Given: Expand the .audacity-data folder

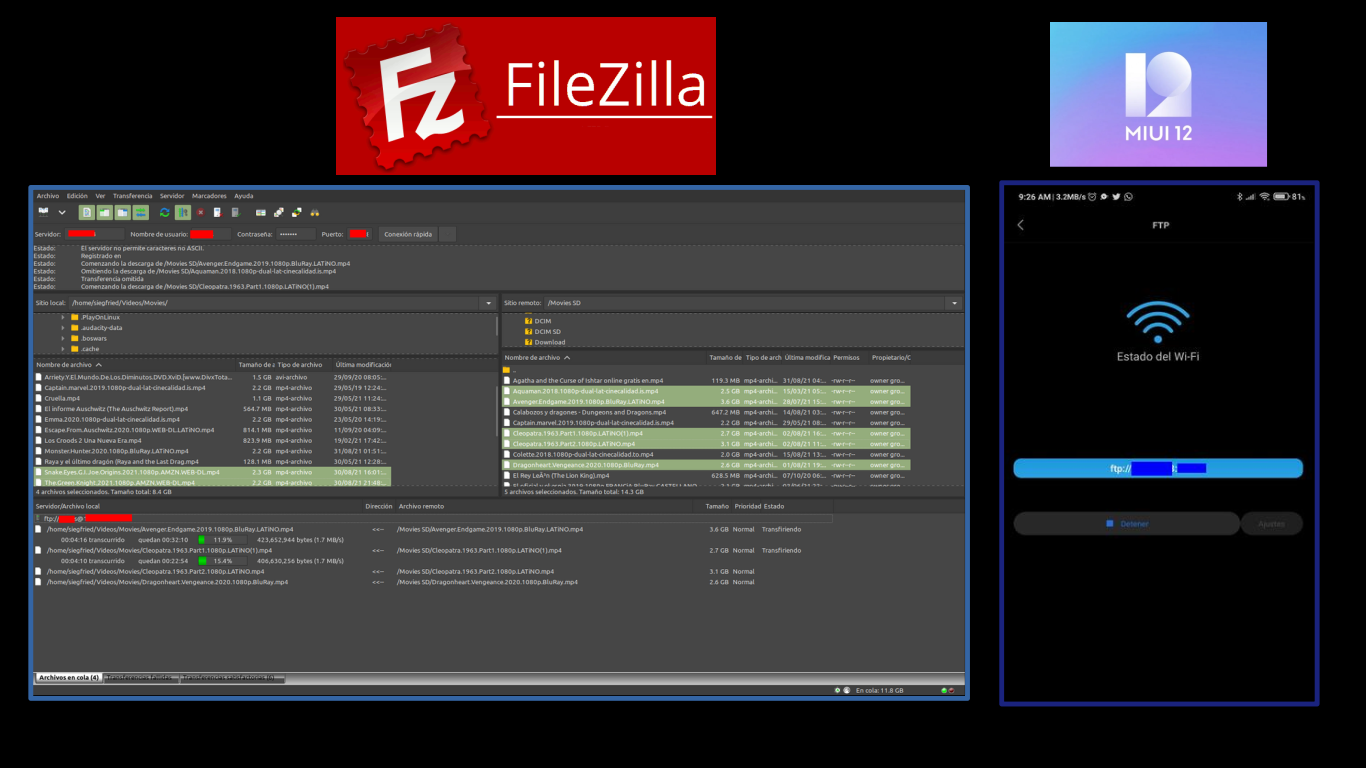Looking at the screenshot, I should (x=63, y=328).
